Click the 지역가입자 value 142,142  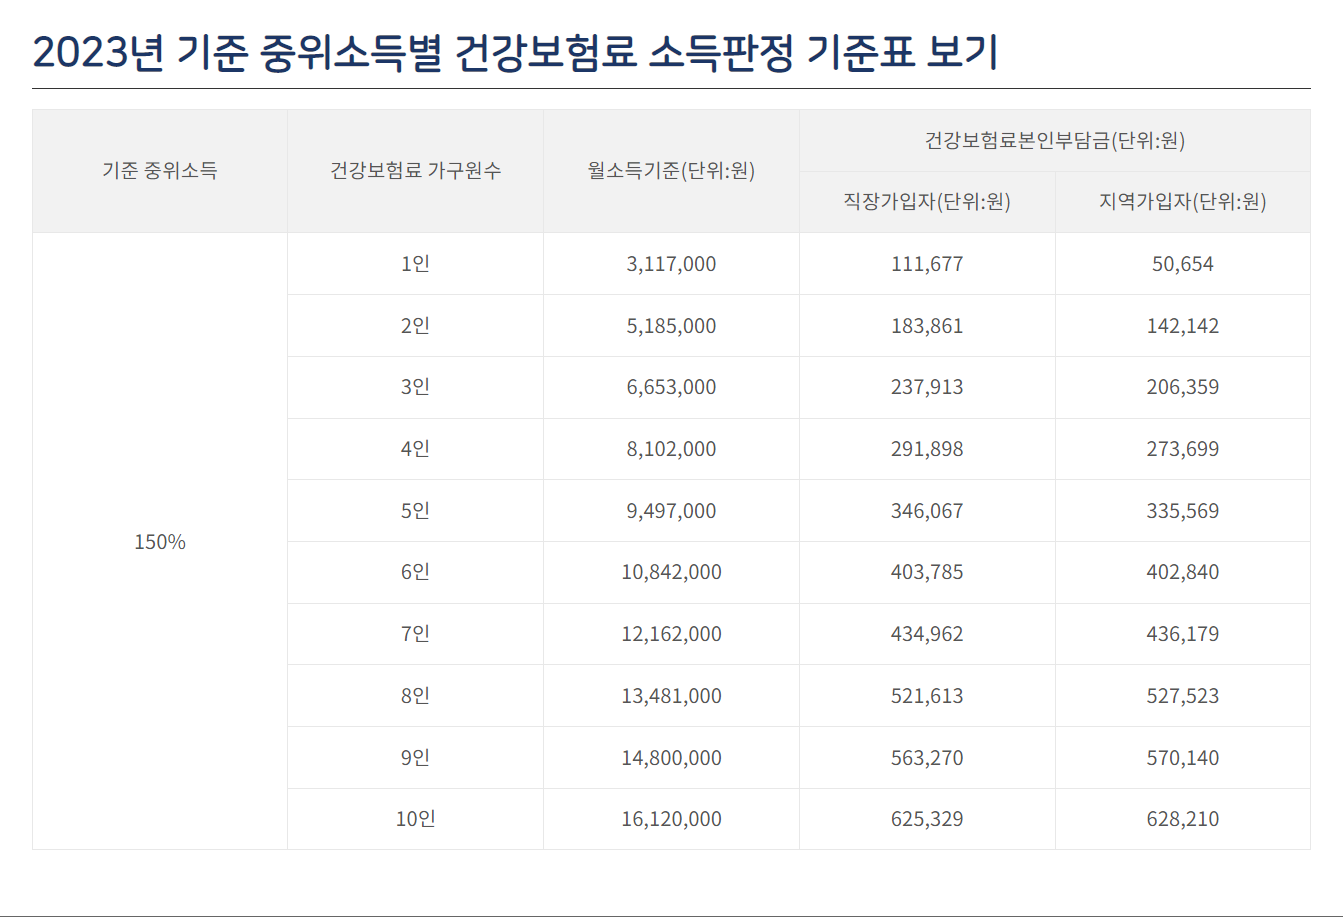[x=1183, y=326]
